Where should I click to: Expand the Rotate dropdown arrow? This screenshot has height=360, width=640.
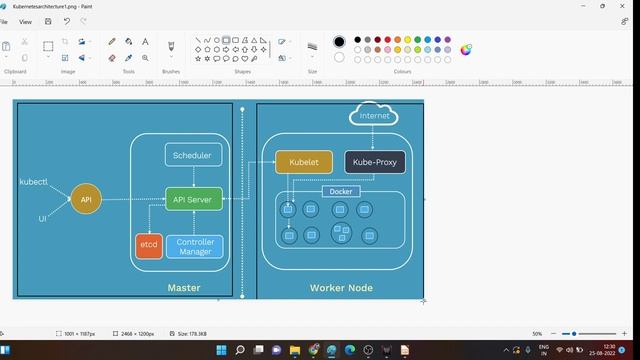click(x=90, y=42)
